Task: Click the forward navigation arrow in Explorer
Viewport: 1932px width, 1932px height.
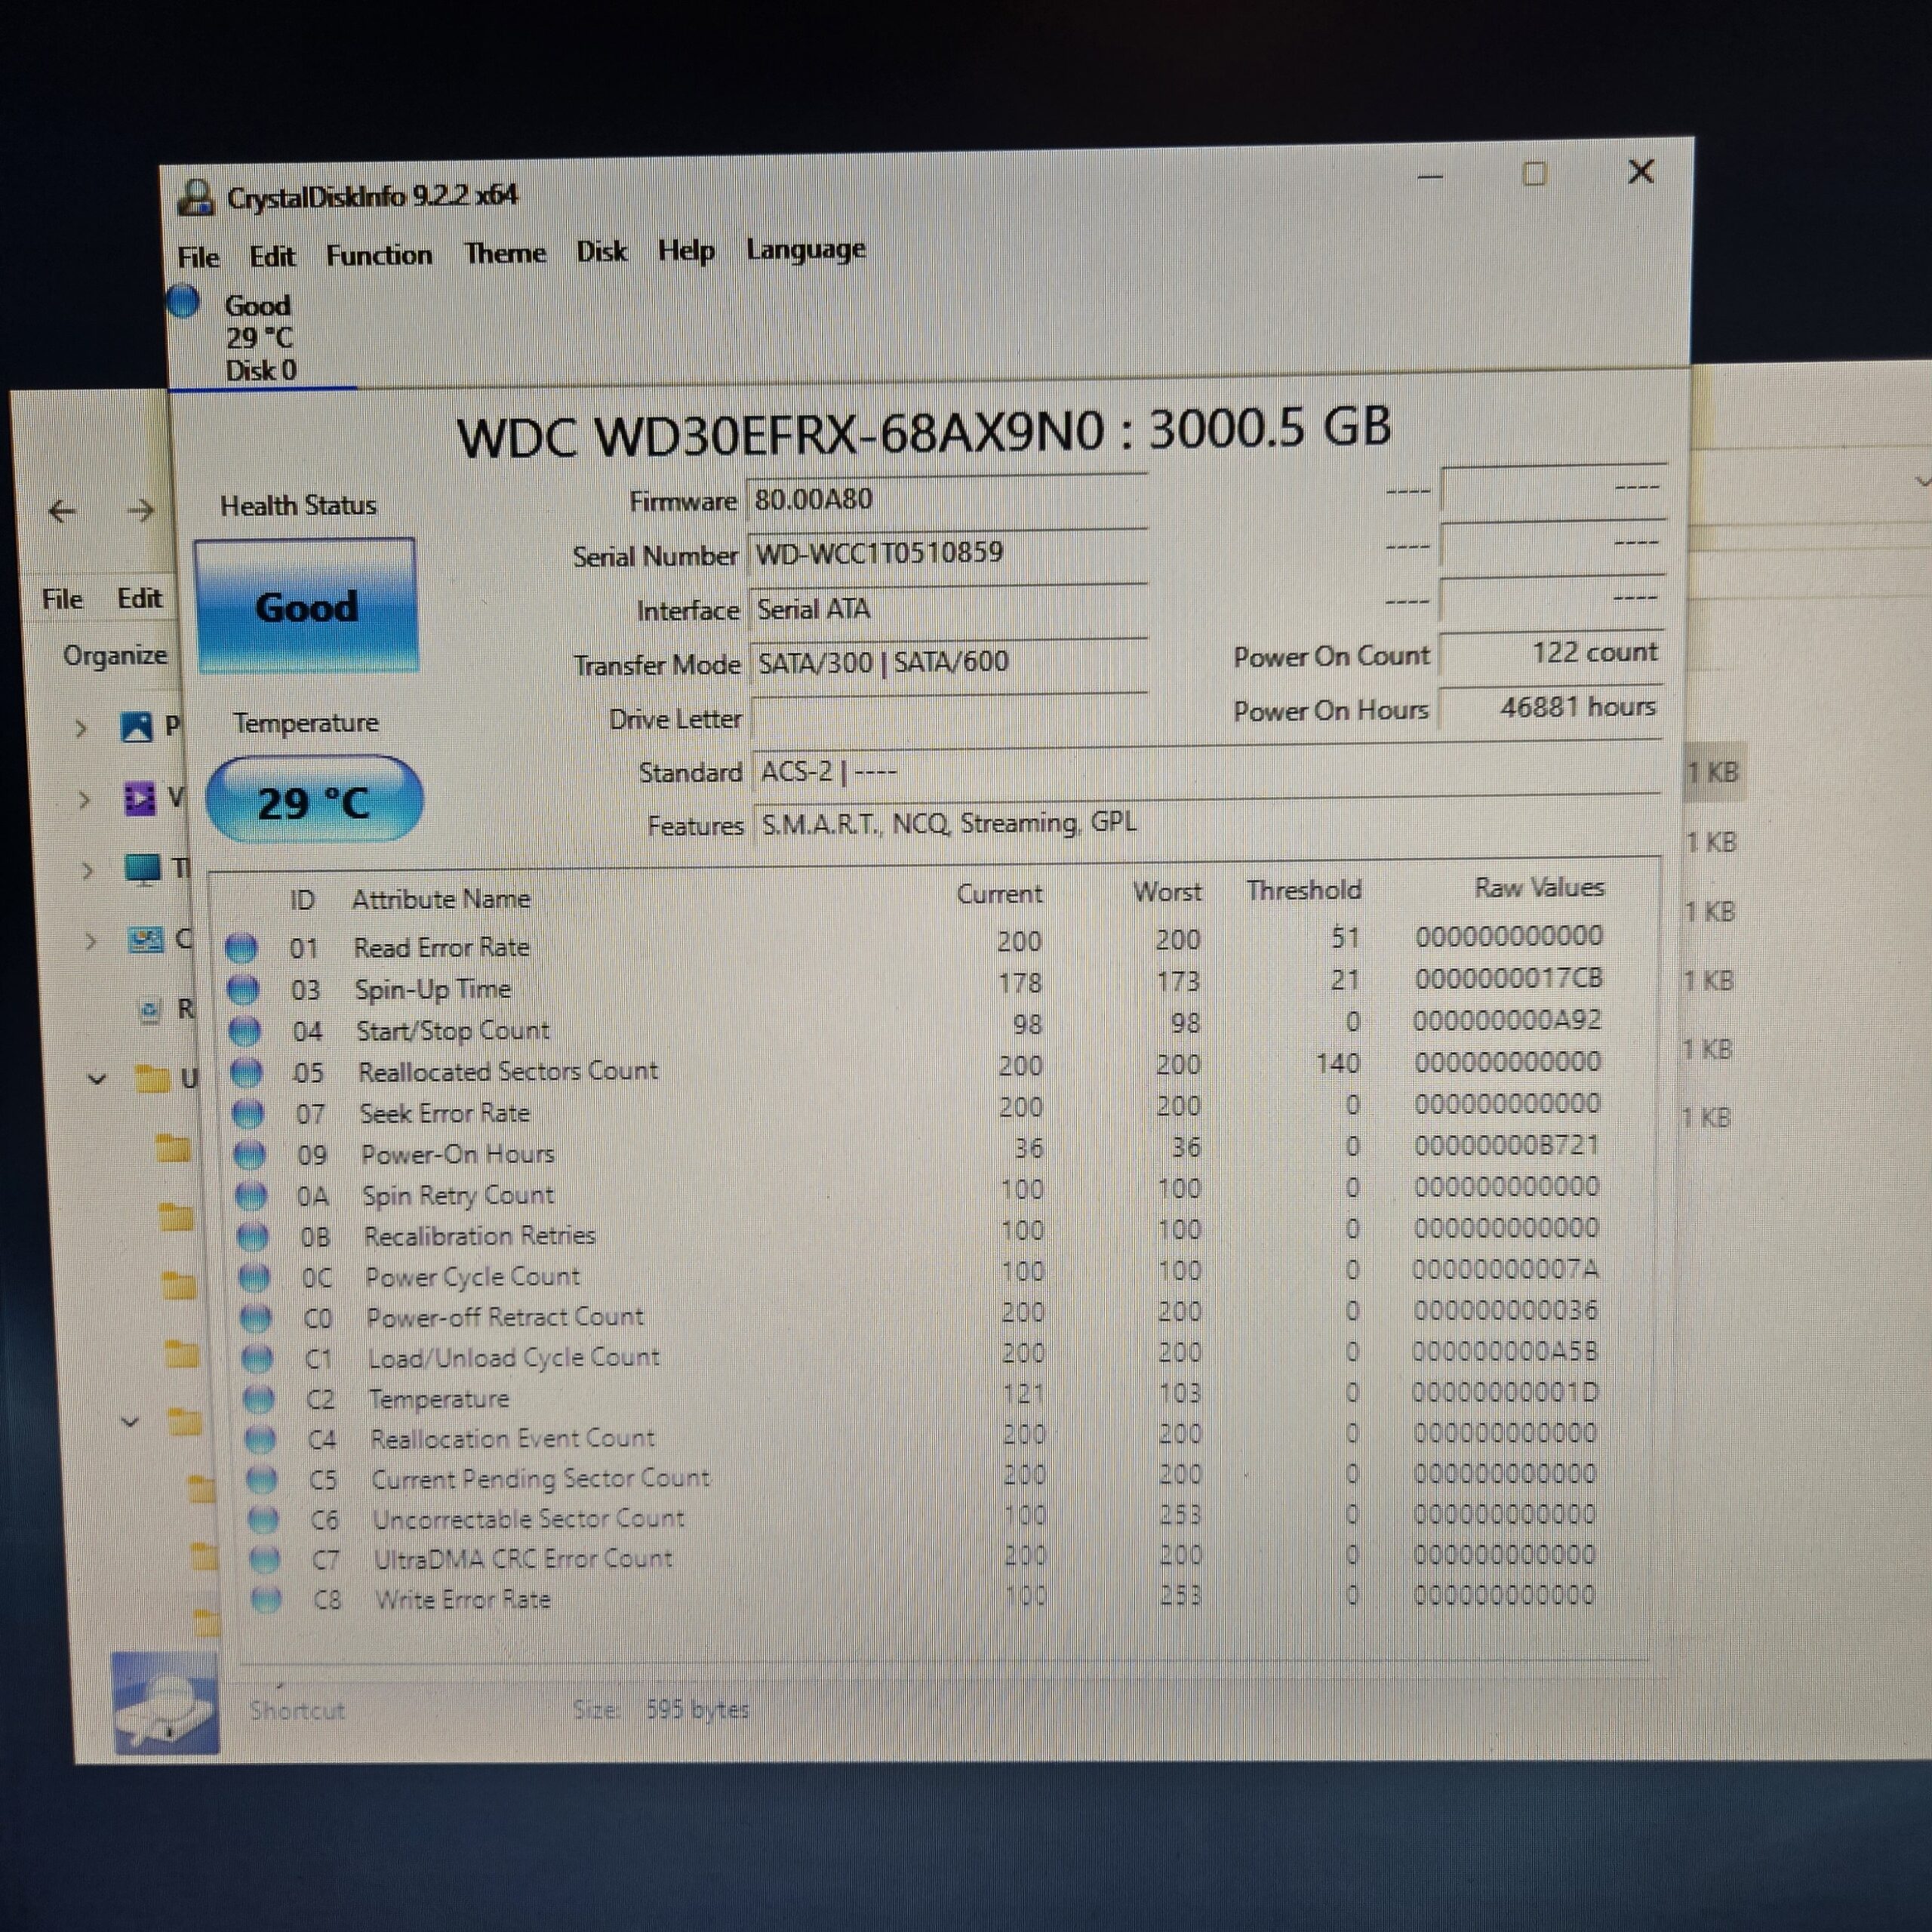Action: (140, 511)
